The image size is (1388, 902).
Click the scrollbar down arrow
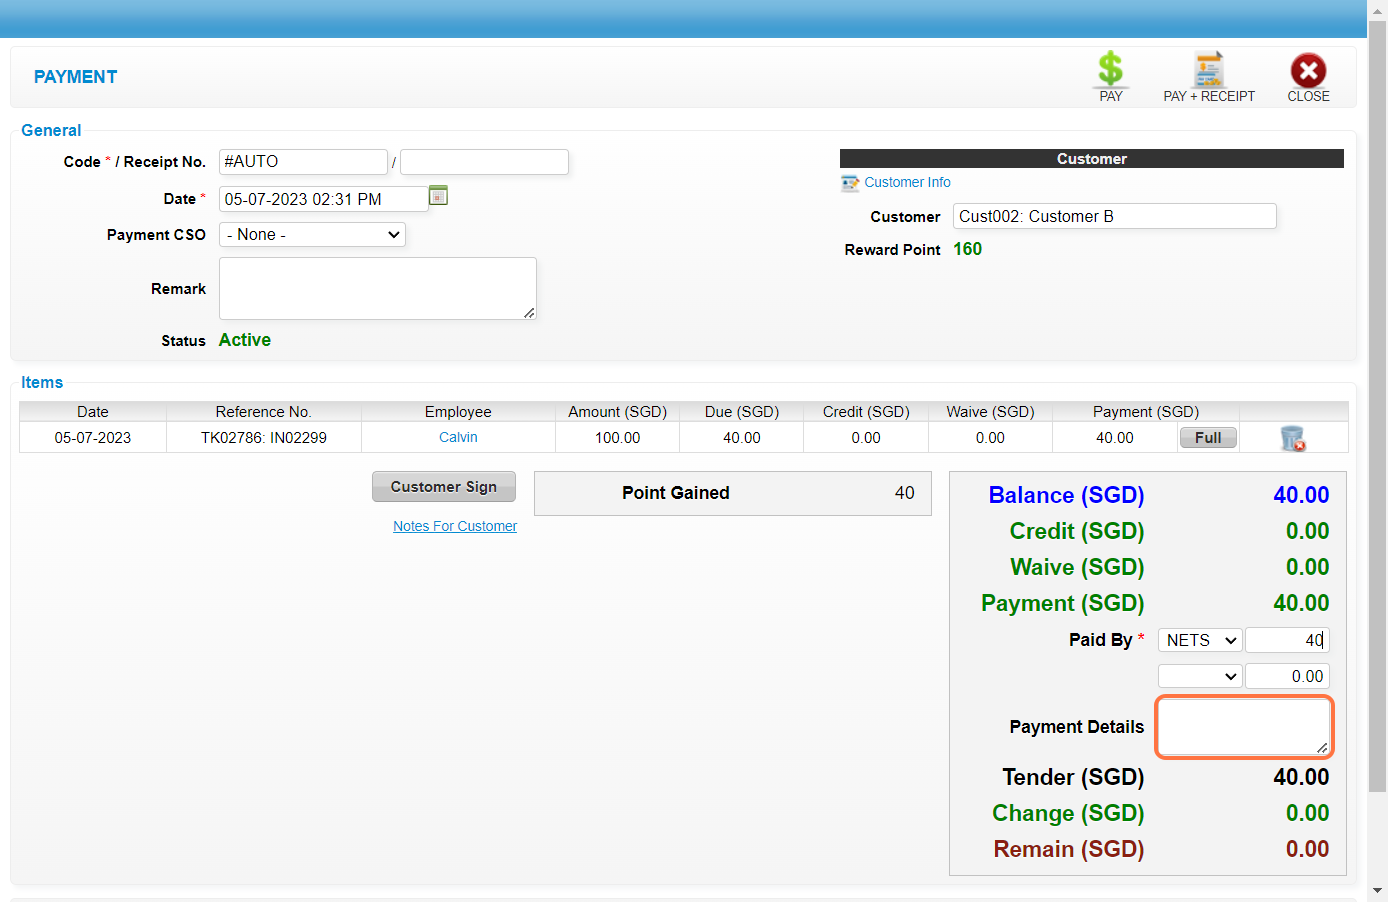coord(1377,890)
